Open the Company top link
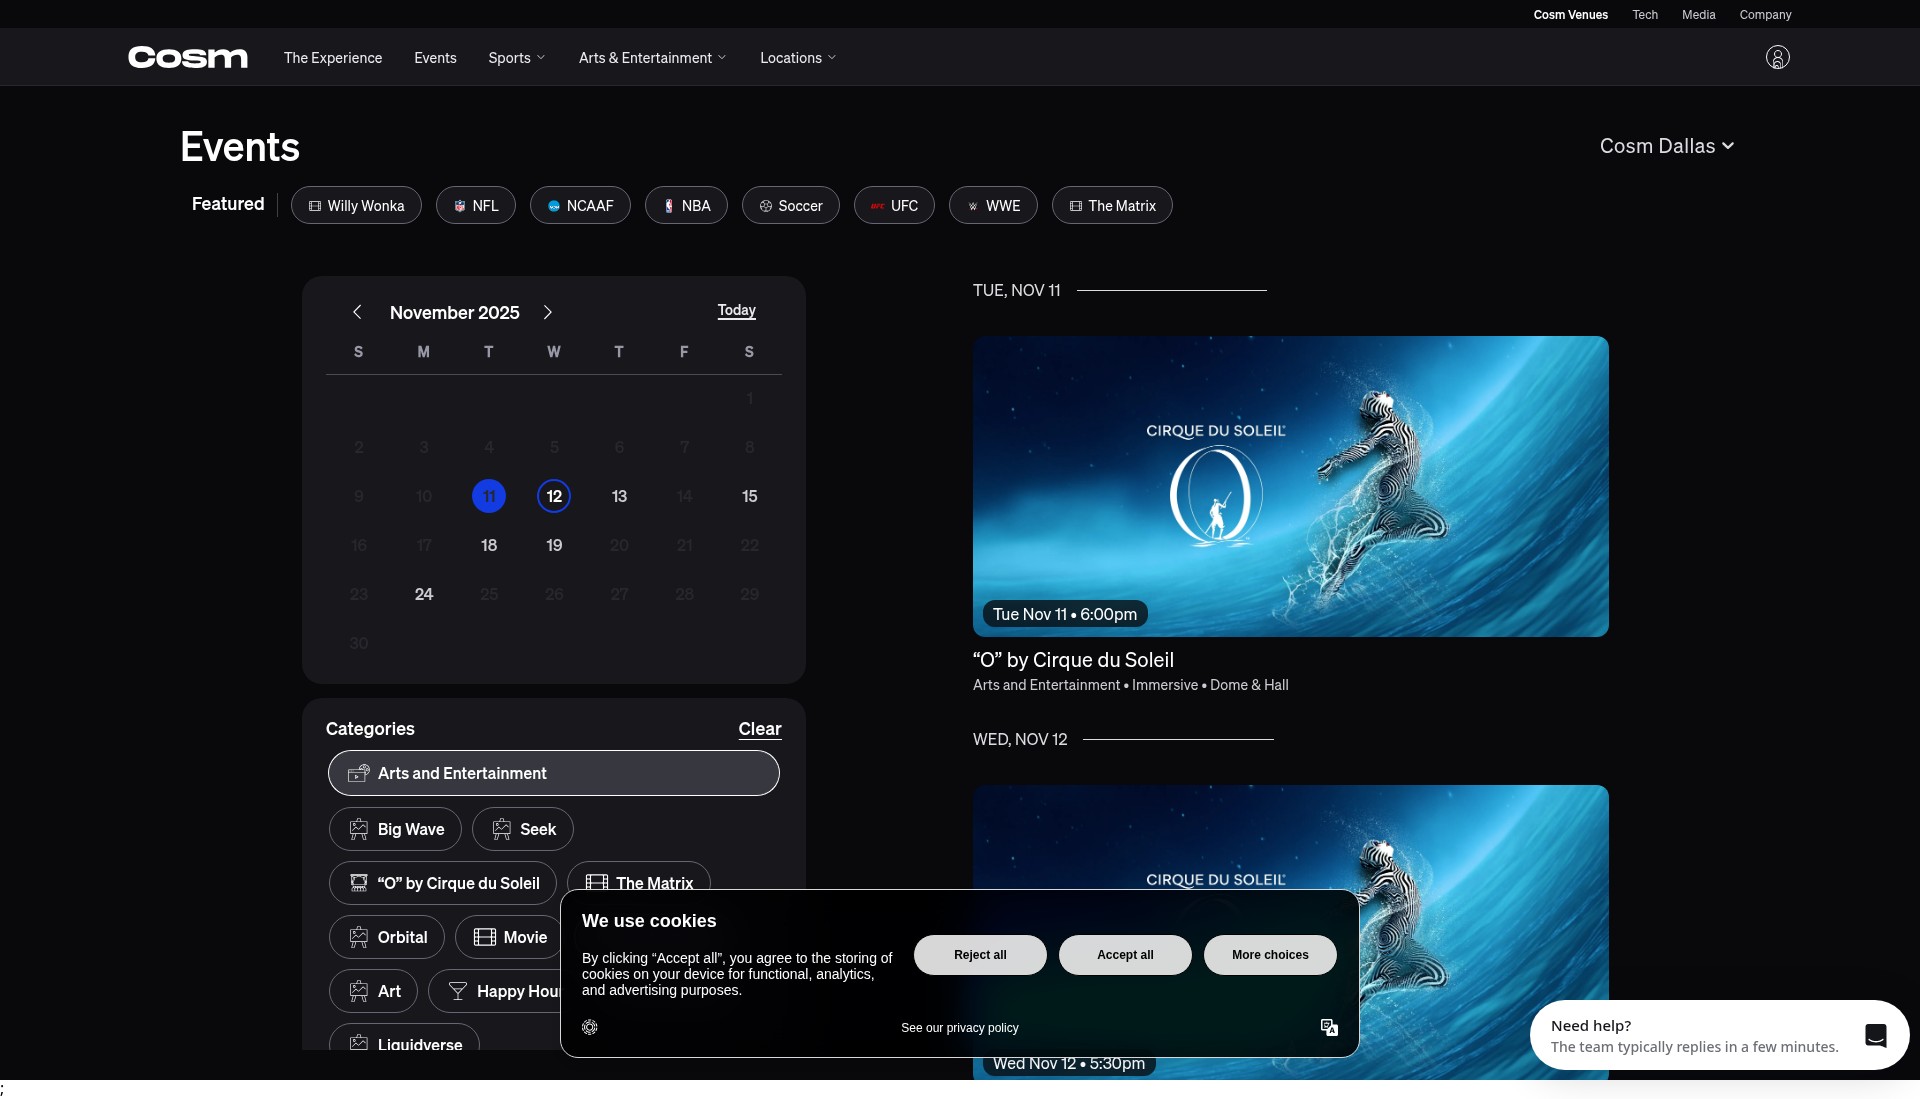The height and width of the screenshot is (1099, 1920). (x=1765, y=15)
